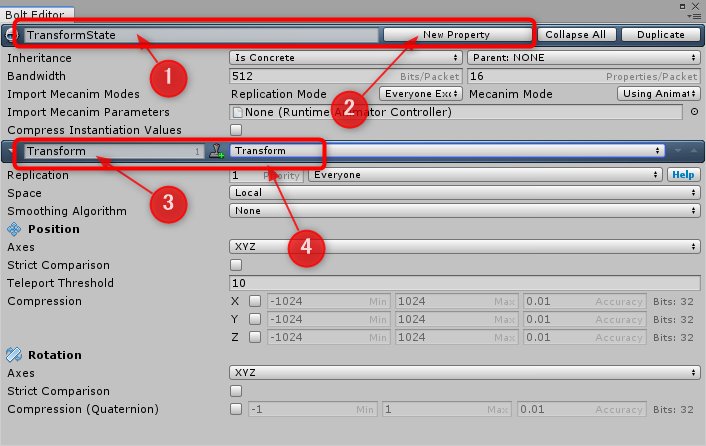Click the Smoothing Algorithm label

pyautogui.click(x=67, y=211)
